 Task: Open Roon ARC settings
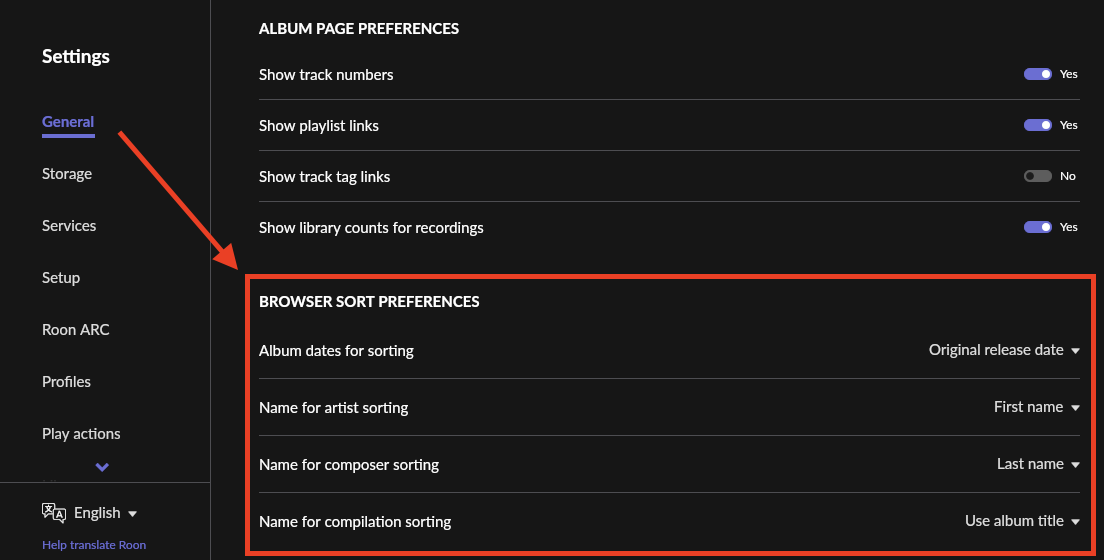(x=75, y=330)
